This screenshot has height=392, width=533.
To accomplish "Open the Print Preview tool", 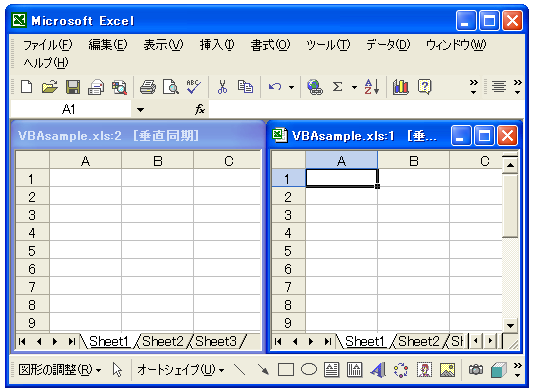I will point(171,87).
